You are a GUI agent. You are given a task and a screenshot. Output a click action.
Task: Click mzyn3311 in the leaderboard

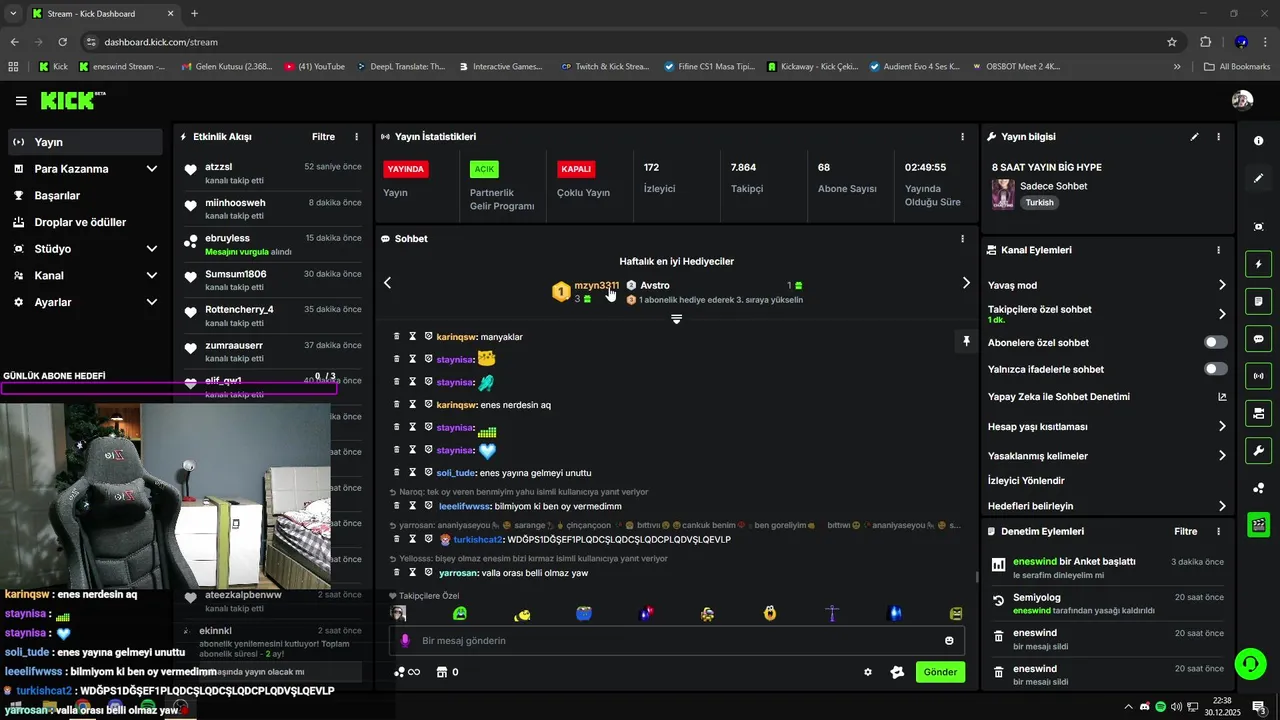coord(596,285)
